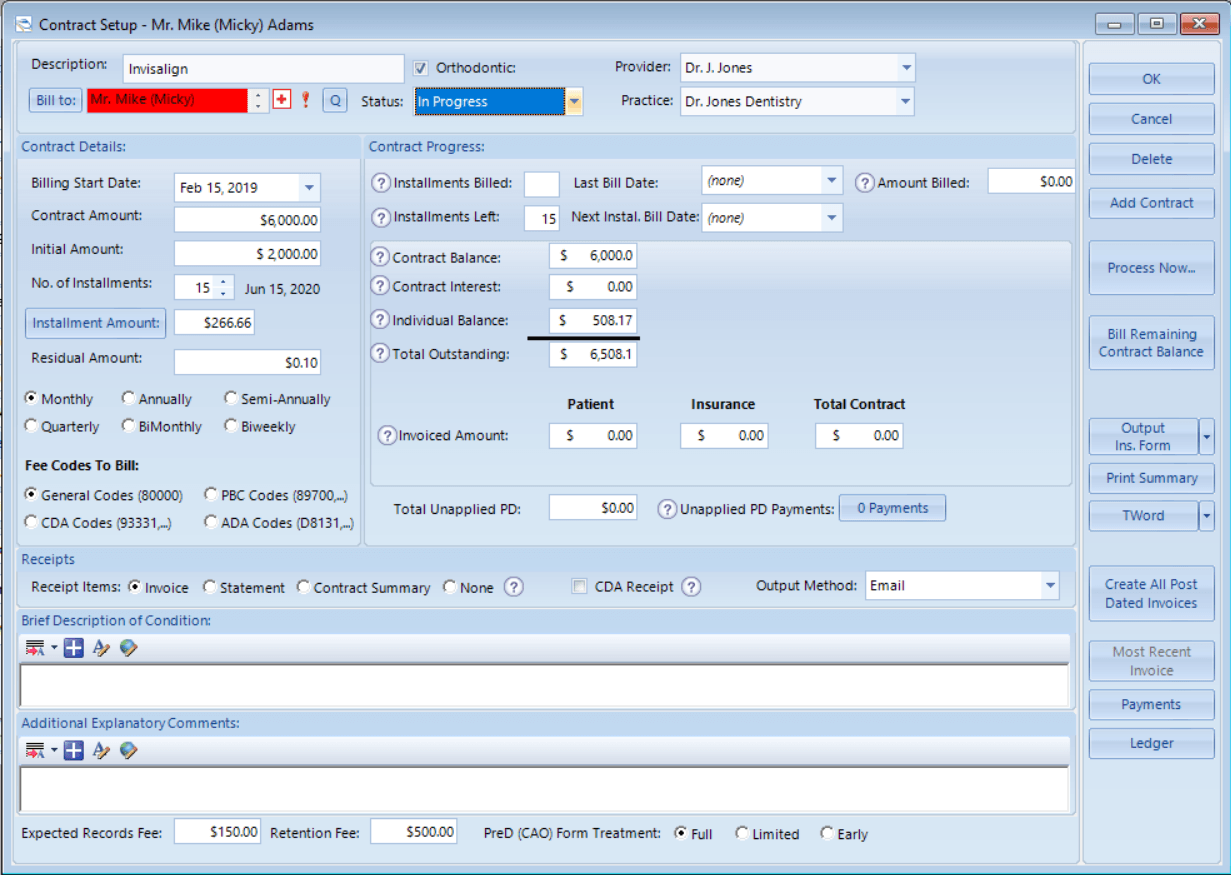
Task: Click spell-check icon in Brief Description toolbar
Action: click(x=101, y=648)
